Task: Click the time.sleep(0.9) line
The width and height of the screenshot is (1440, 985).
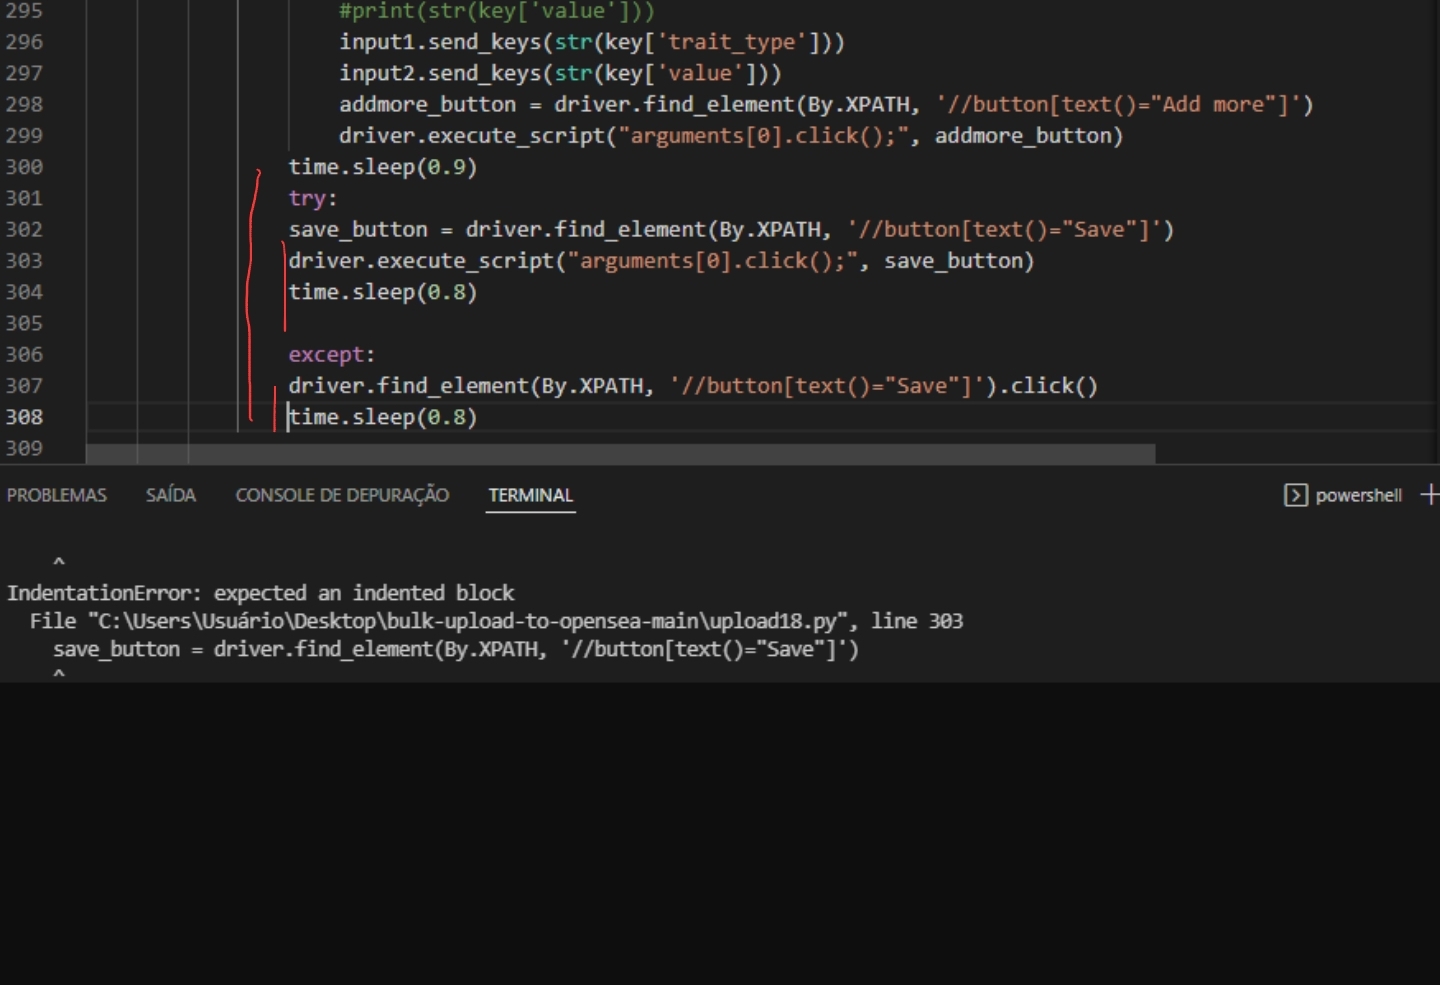Action: (x=383, y=167)
